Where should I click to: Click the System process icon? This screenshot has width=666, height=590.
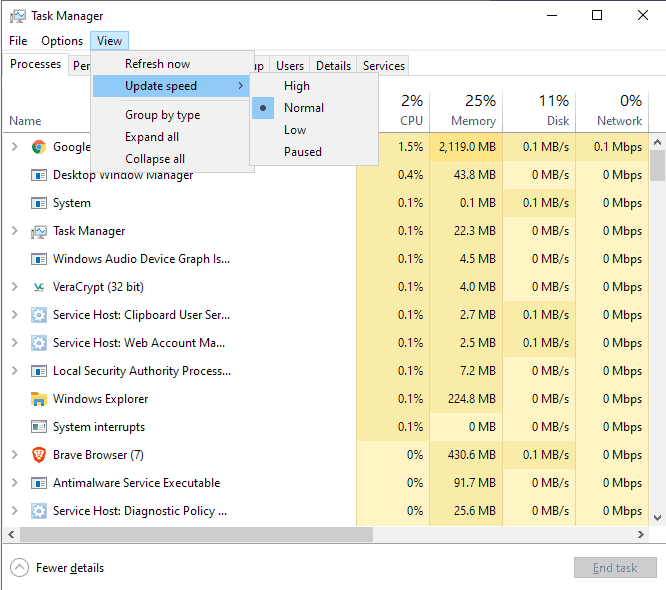pyautogui.click(x=39, y=203)
